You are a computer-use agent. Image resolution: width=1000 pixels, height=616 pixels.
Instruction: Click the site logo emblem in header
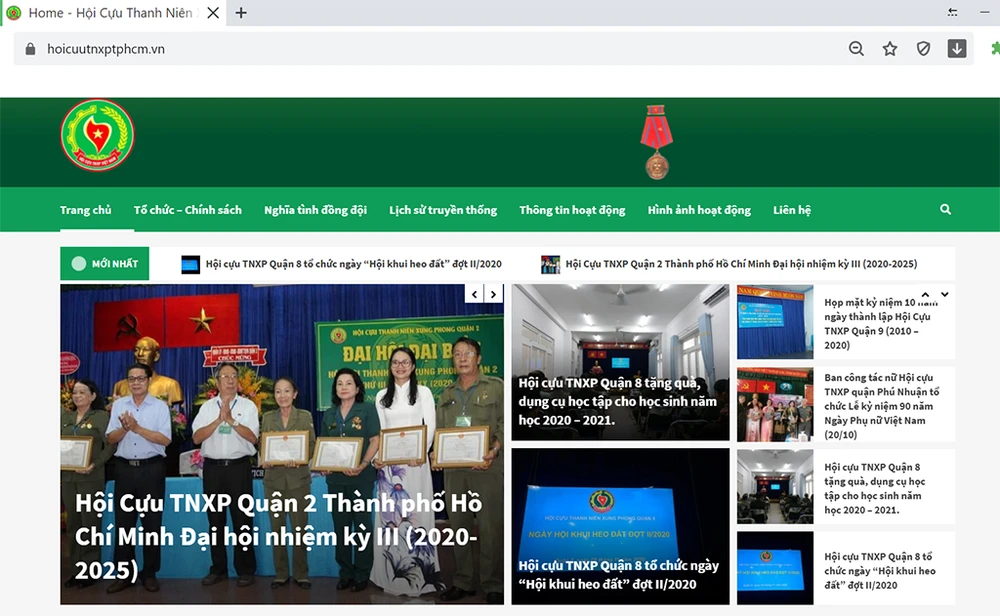coord(97,135)
